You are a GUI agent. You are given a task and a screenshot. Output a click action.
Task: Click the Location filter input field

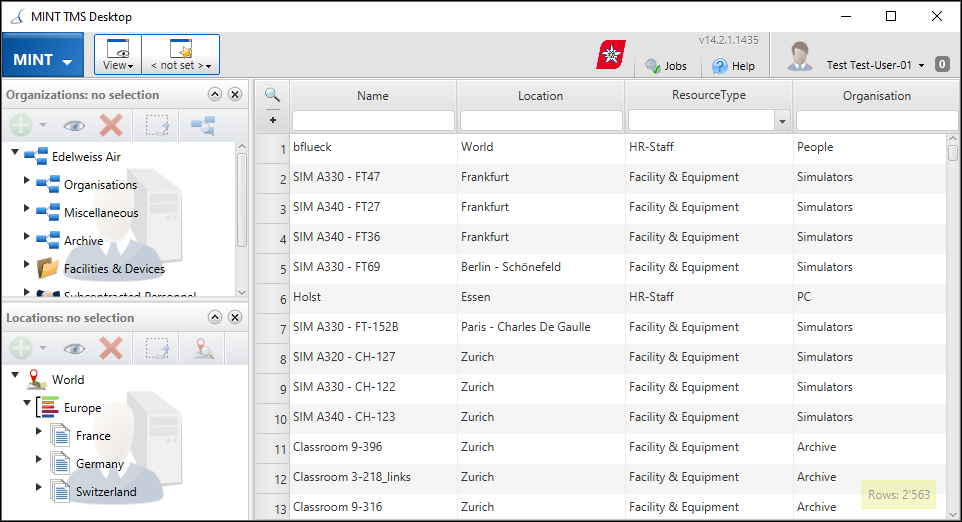541,121
